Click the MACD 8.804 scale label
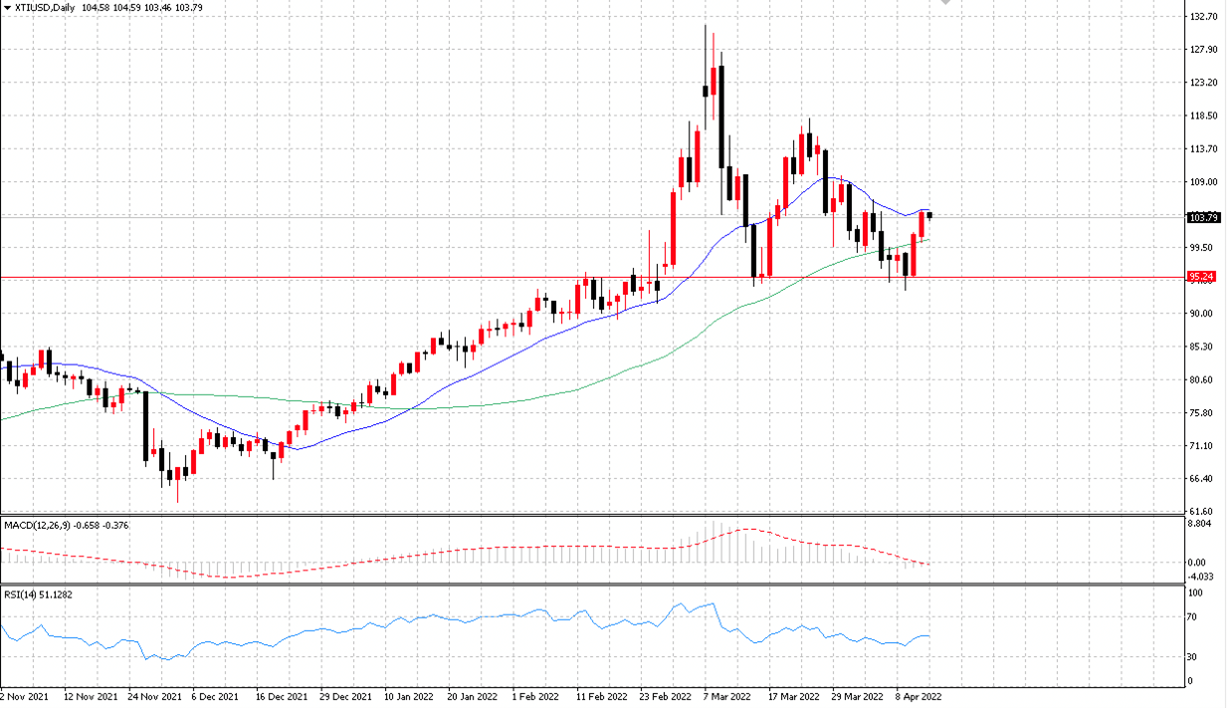The height and width of the screenshot is (708, 1227). point(1200,523)
